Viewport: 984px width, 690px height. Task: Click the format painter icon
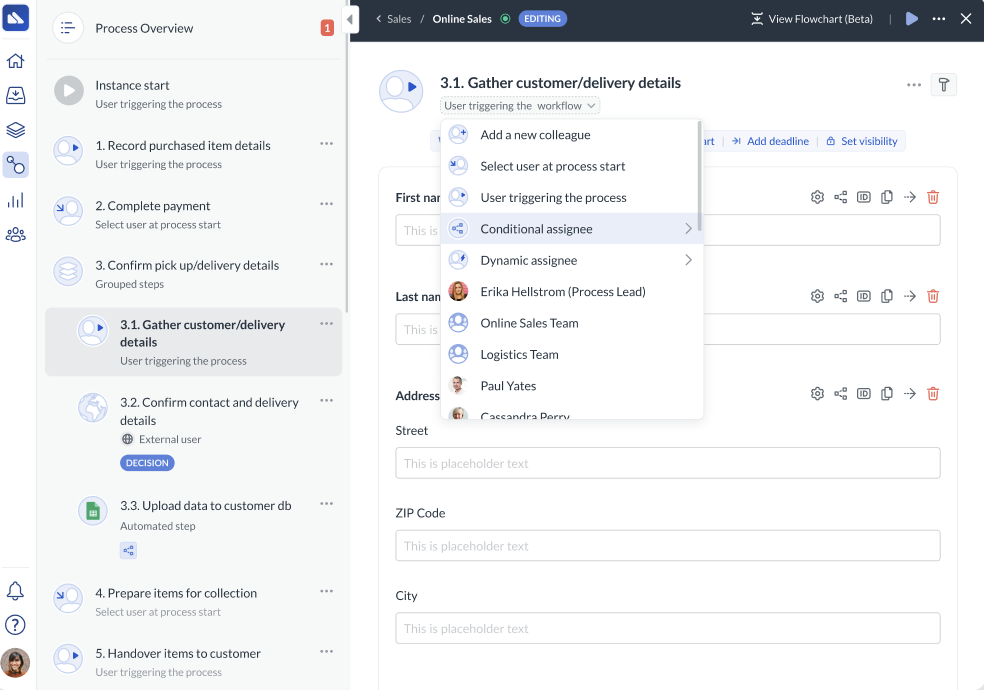[x=943, y=85]
